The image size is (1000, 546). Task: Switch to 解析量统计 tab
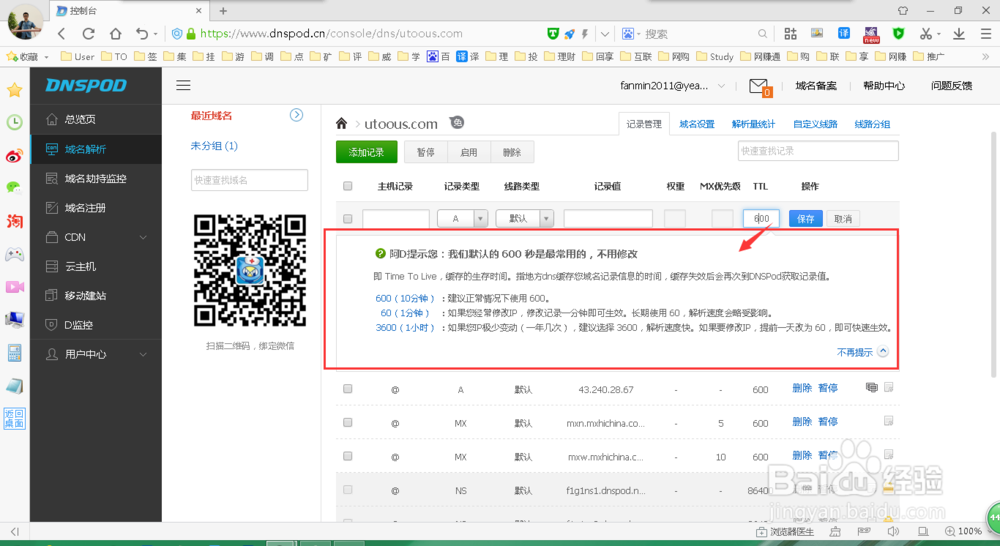(753, 124)
